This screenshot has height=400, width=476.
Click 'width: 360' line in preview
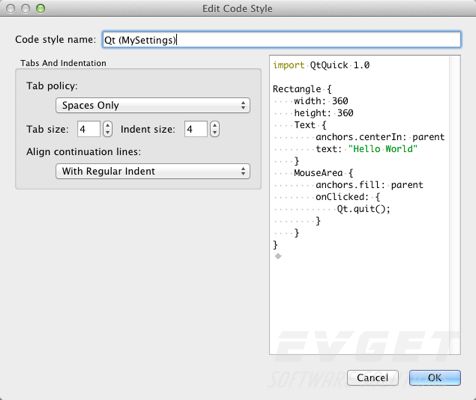(321, 101)
